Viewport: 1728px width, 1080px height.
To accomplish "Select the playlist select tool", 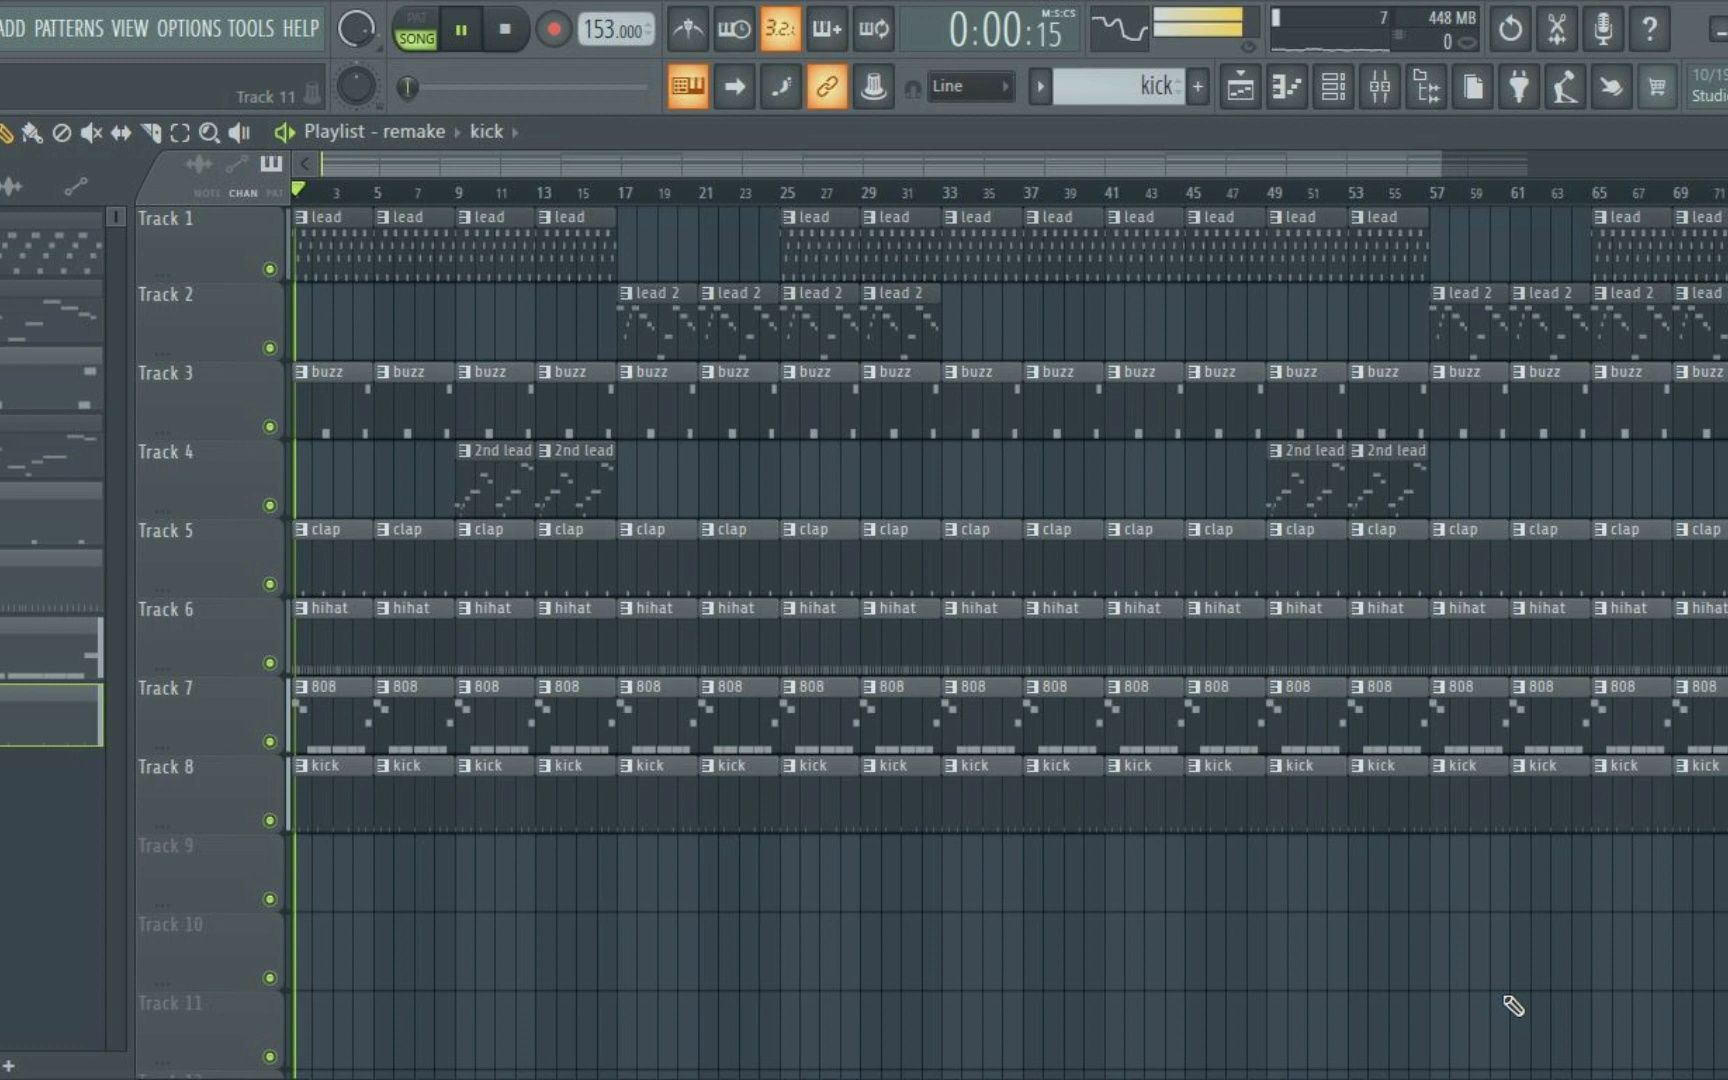I will tap(180, 132).
